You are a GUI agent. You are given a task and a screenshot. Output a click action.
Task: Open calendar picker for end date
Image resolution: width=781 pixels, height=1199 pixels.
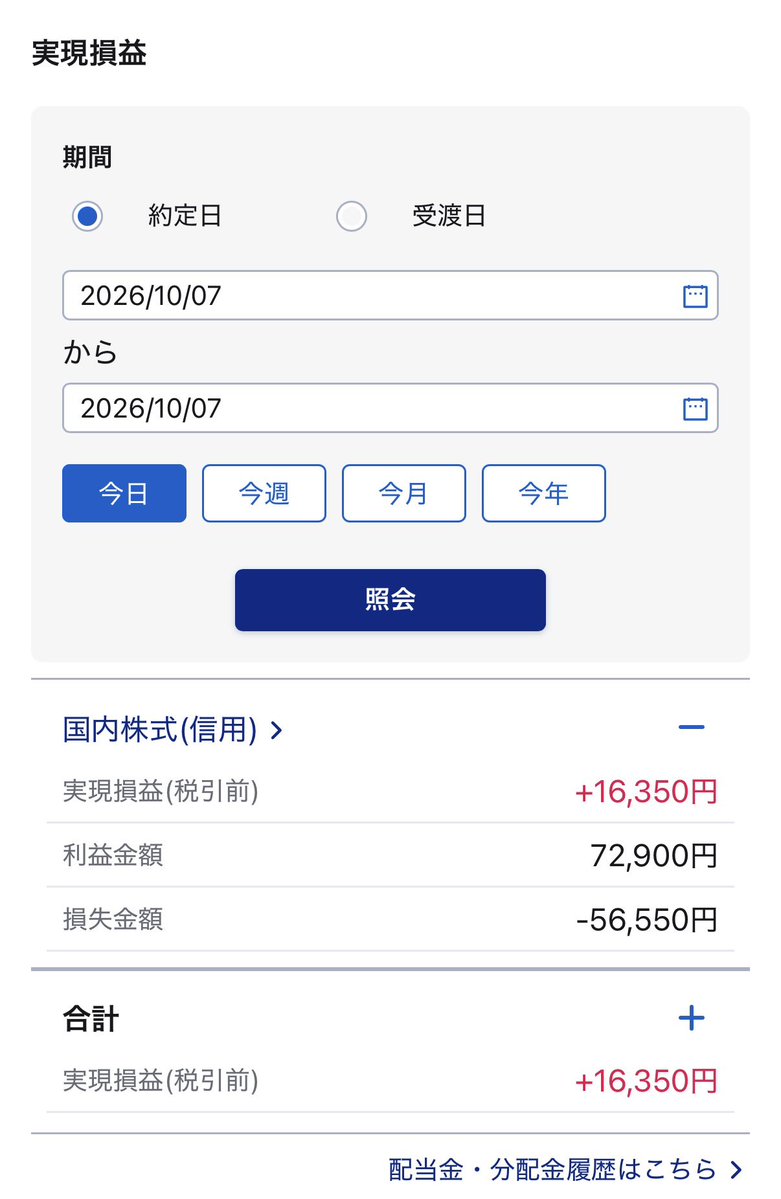(x=695, y=408)
